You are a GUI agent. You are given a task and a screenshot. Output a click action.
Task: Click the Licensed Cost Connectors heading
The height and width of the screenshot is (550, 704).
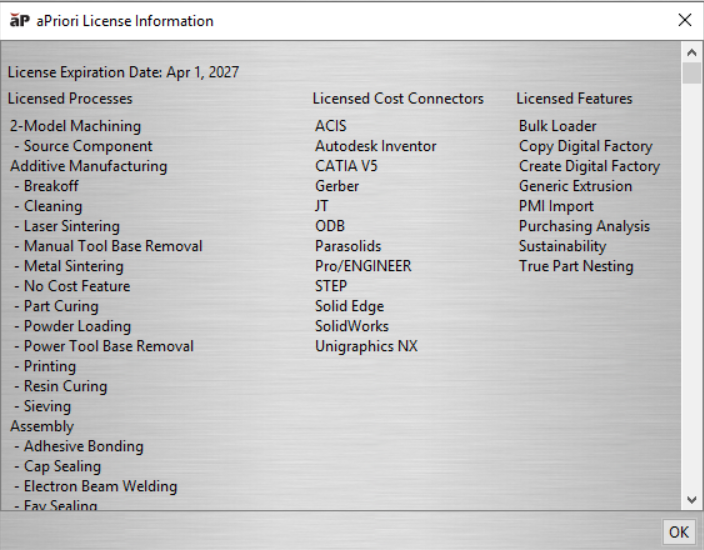click(398, 98)
